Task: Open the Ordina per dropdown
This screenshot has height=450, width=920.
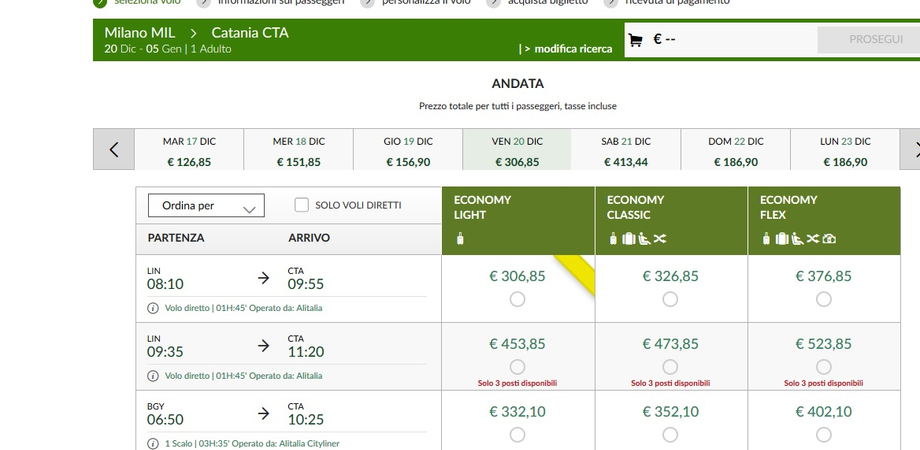Action: click(x=206, y=206)
